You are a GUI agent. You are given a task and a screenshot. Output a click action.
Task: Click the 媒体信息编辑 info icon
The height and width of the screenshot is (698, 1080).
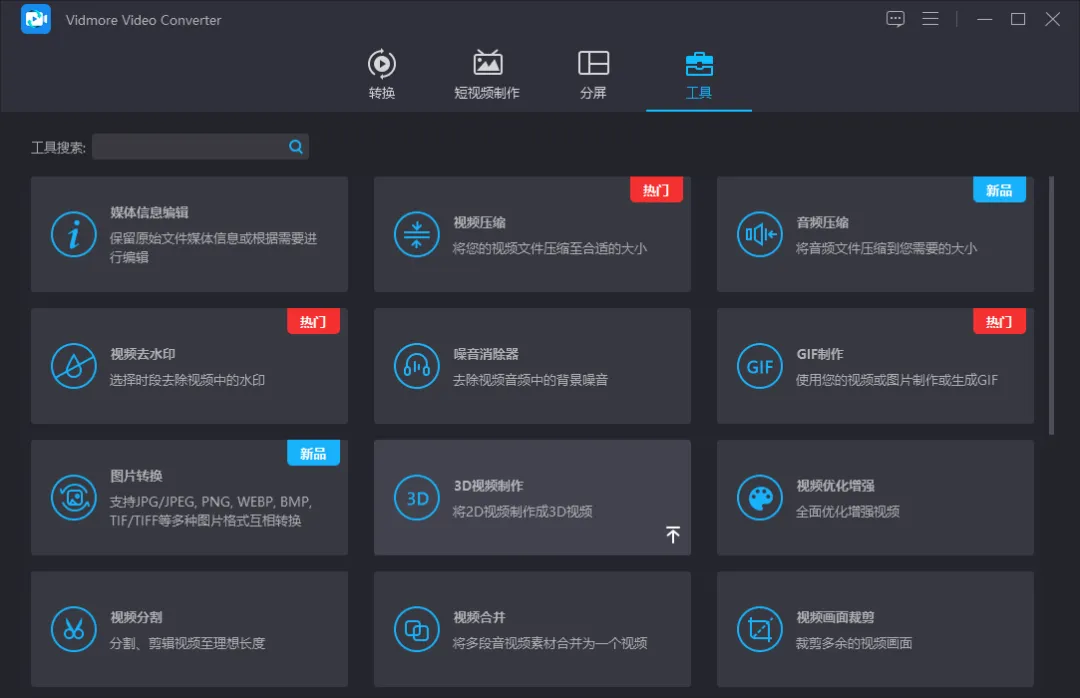click(x=74, y=234)
